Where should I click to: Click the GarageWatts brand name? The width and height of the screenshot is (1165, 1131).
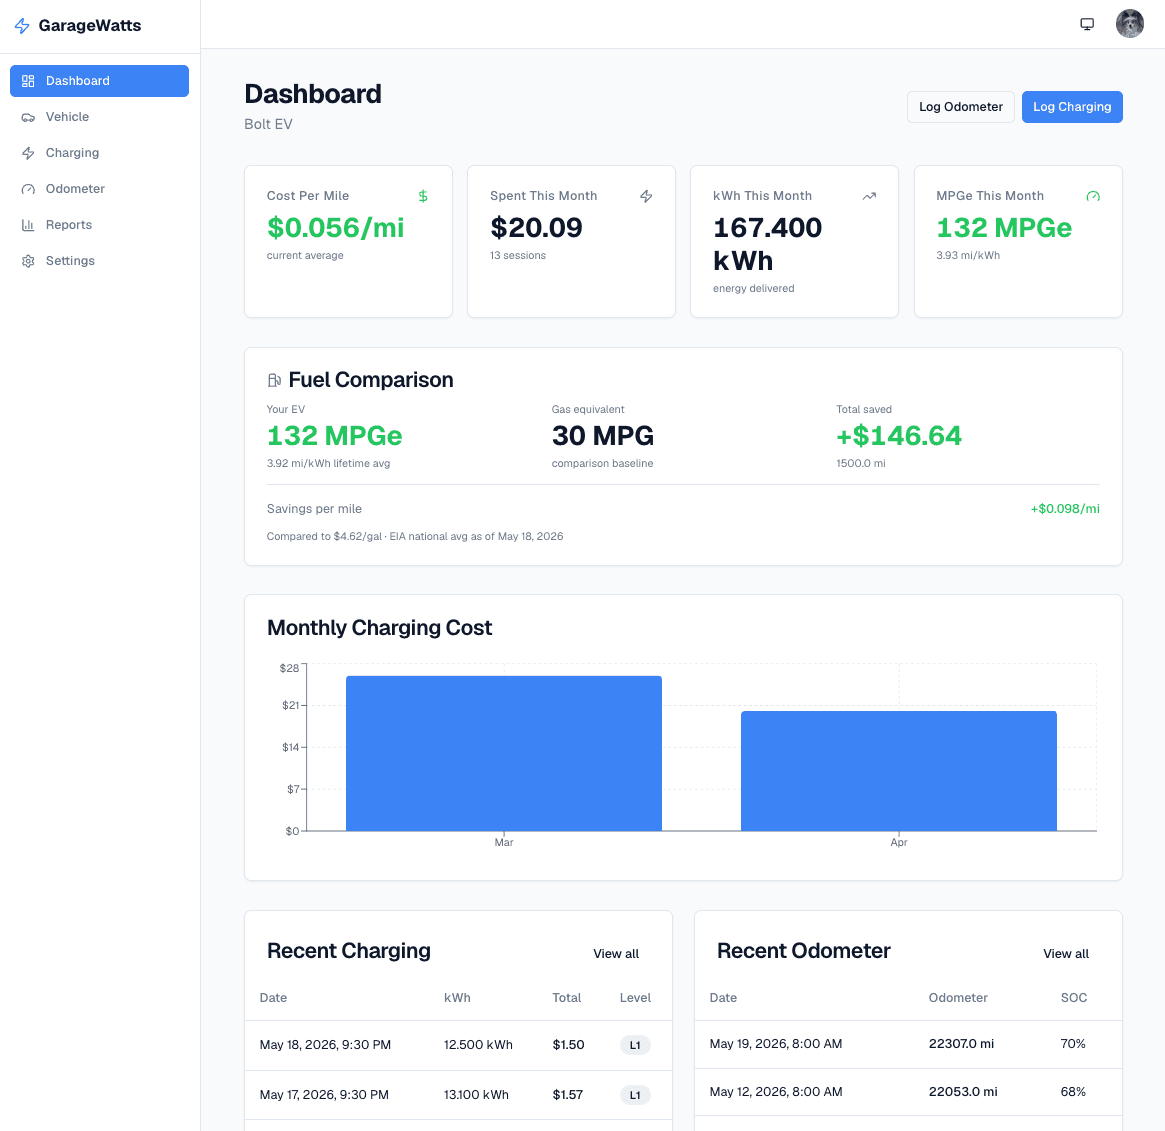tap(90, 25)
